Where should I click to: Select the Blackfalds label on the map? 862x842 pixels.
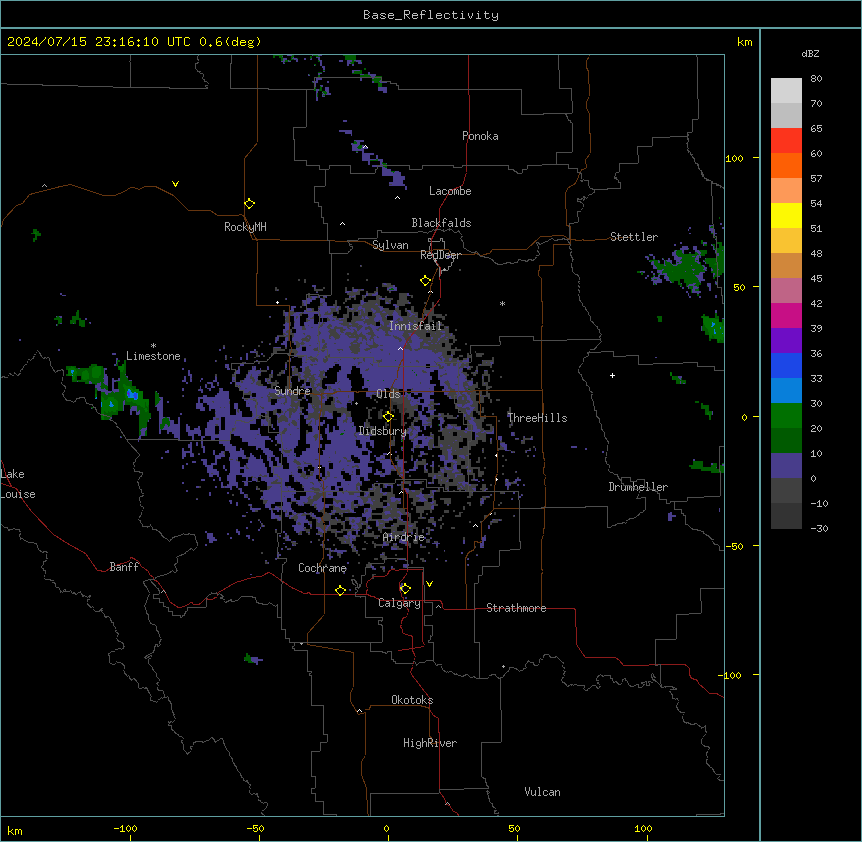[x=441, y=223]
